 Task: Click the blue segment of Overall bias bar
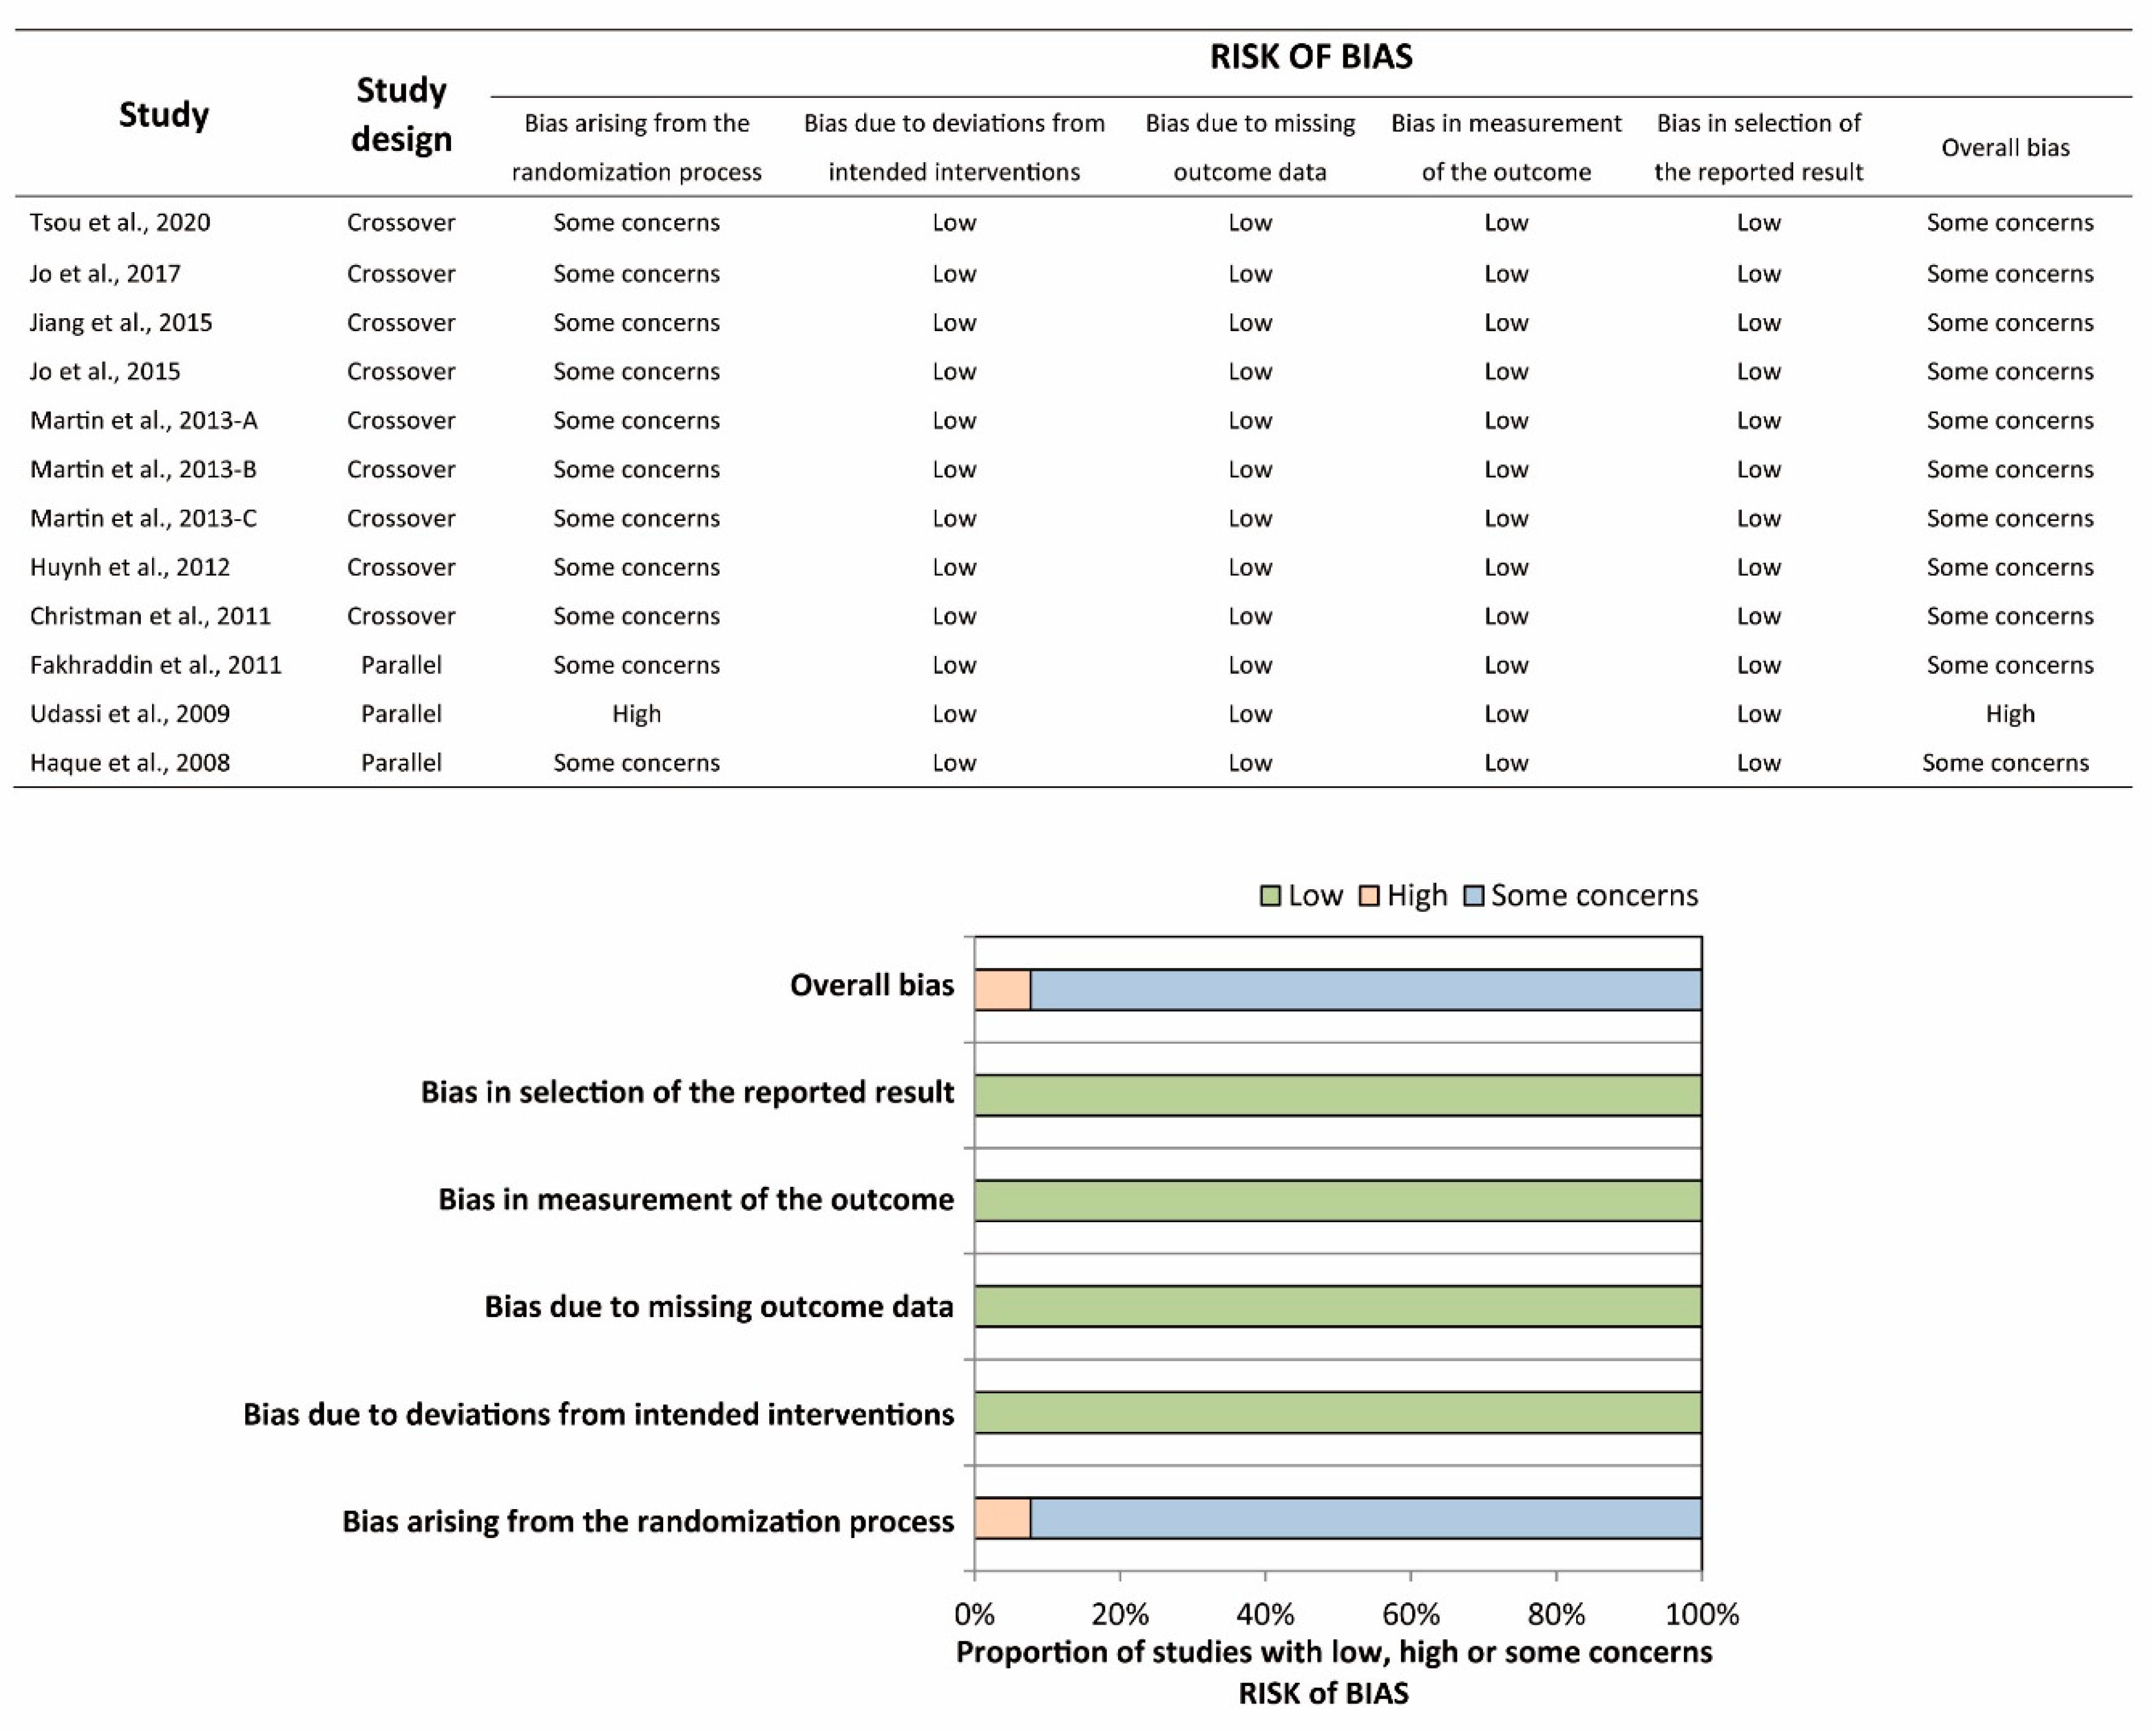click(x=1365, y=990)
